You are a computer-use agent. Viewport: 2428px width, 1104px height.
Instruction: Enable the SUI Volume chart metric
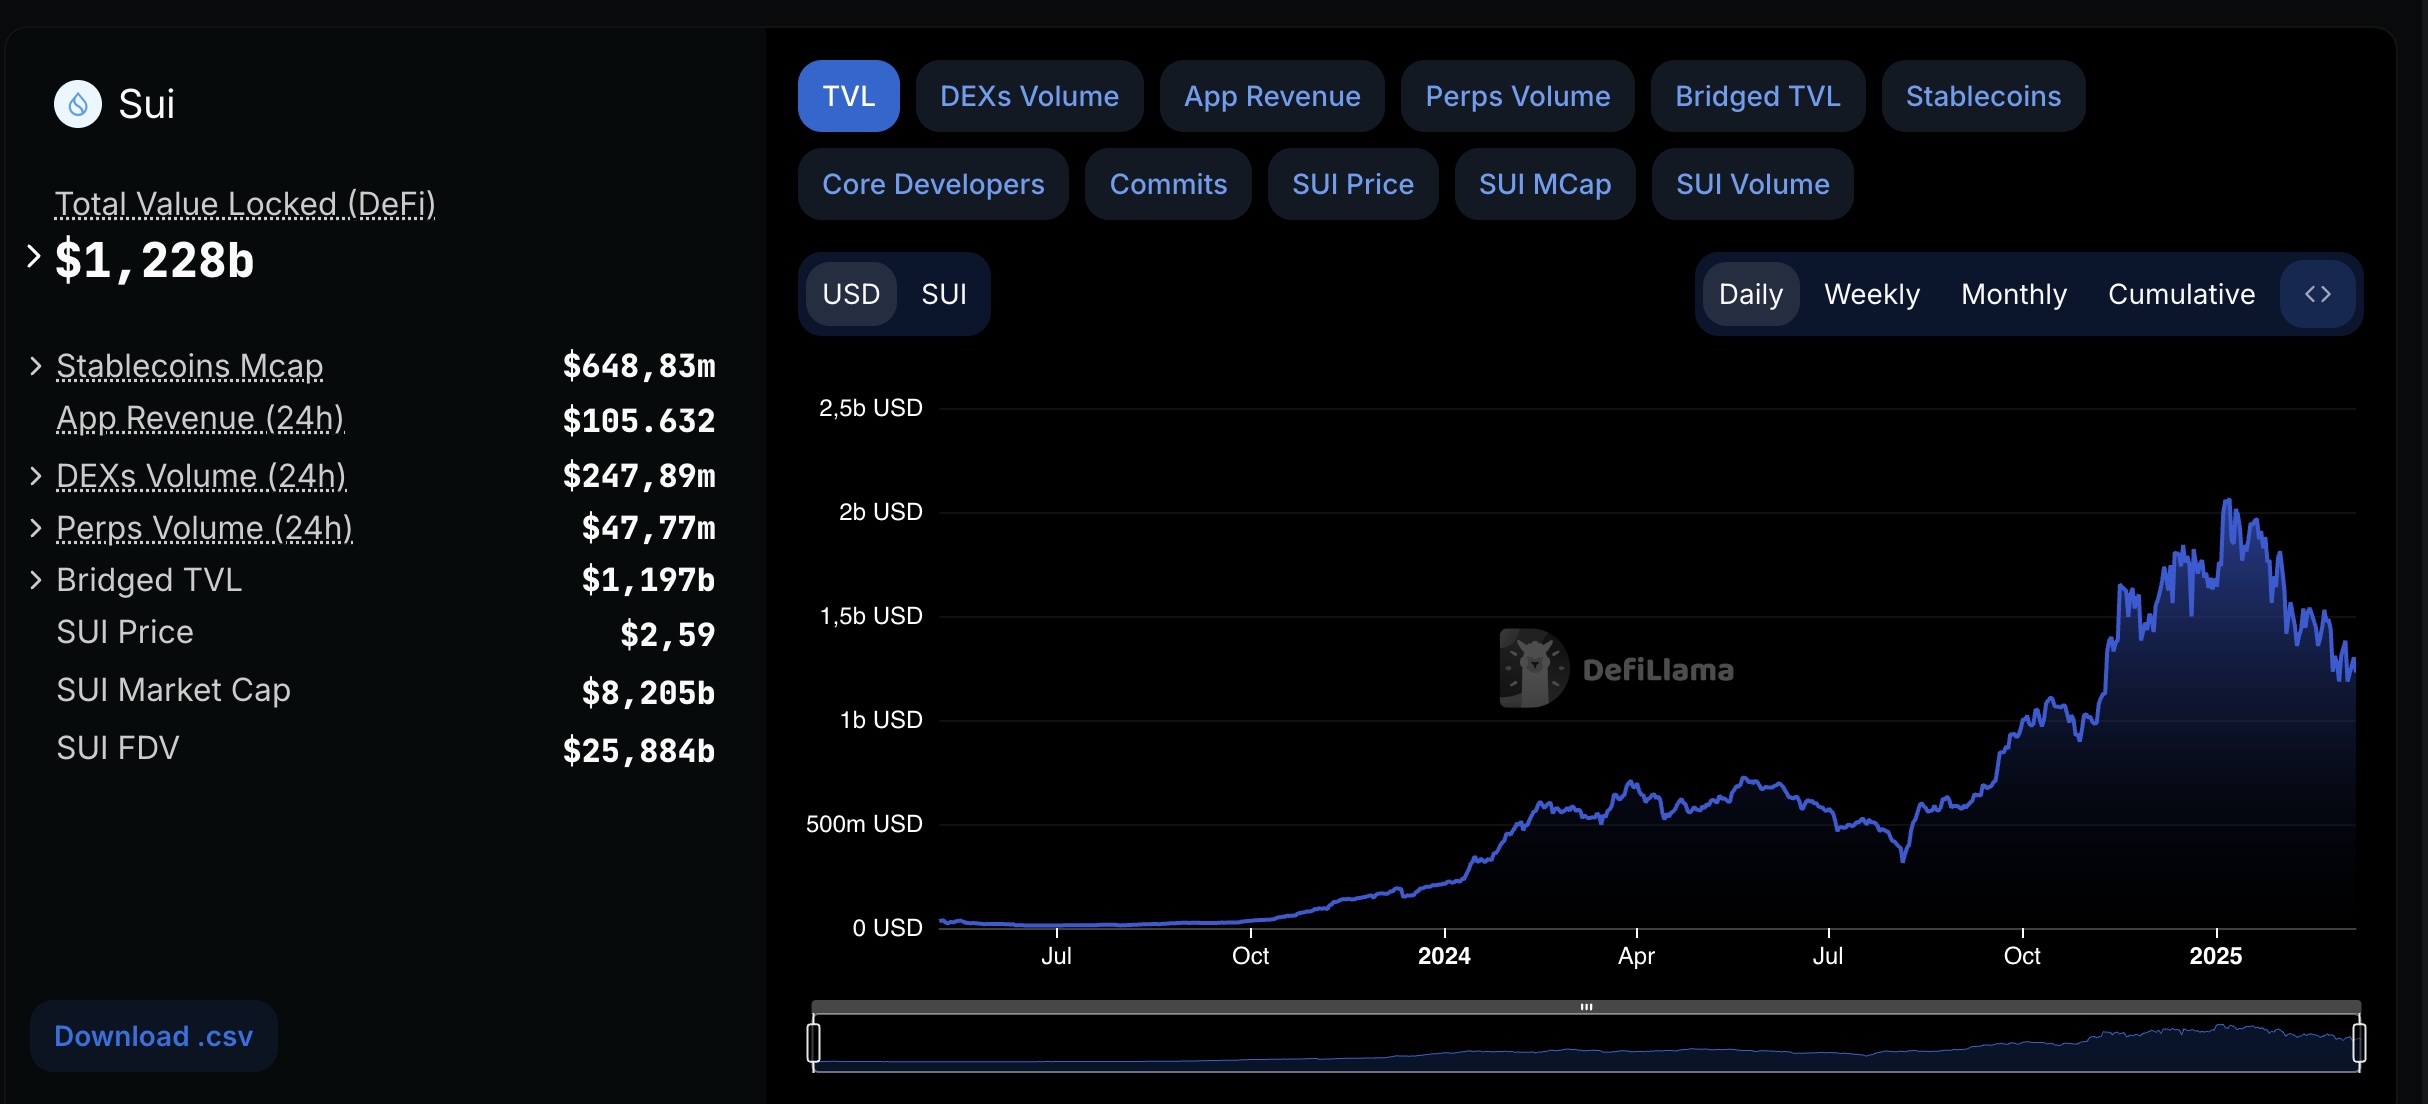[1753, 184]
